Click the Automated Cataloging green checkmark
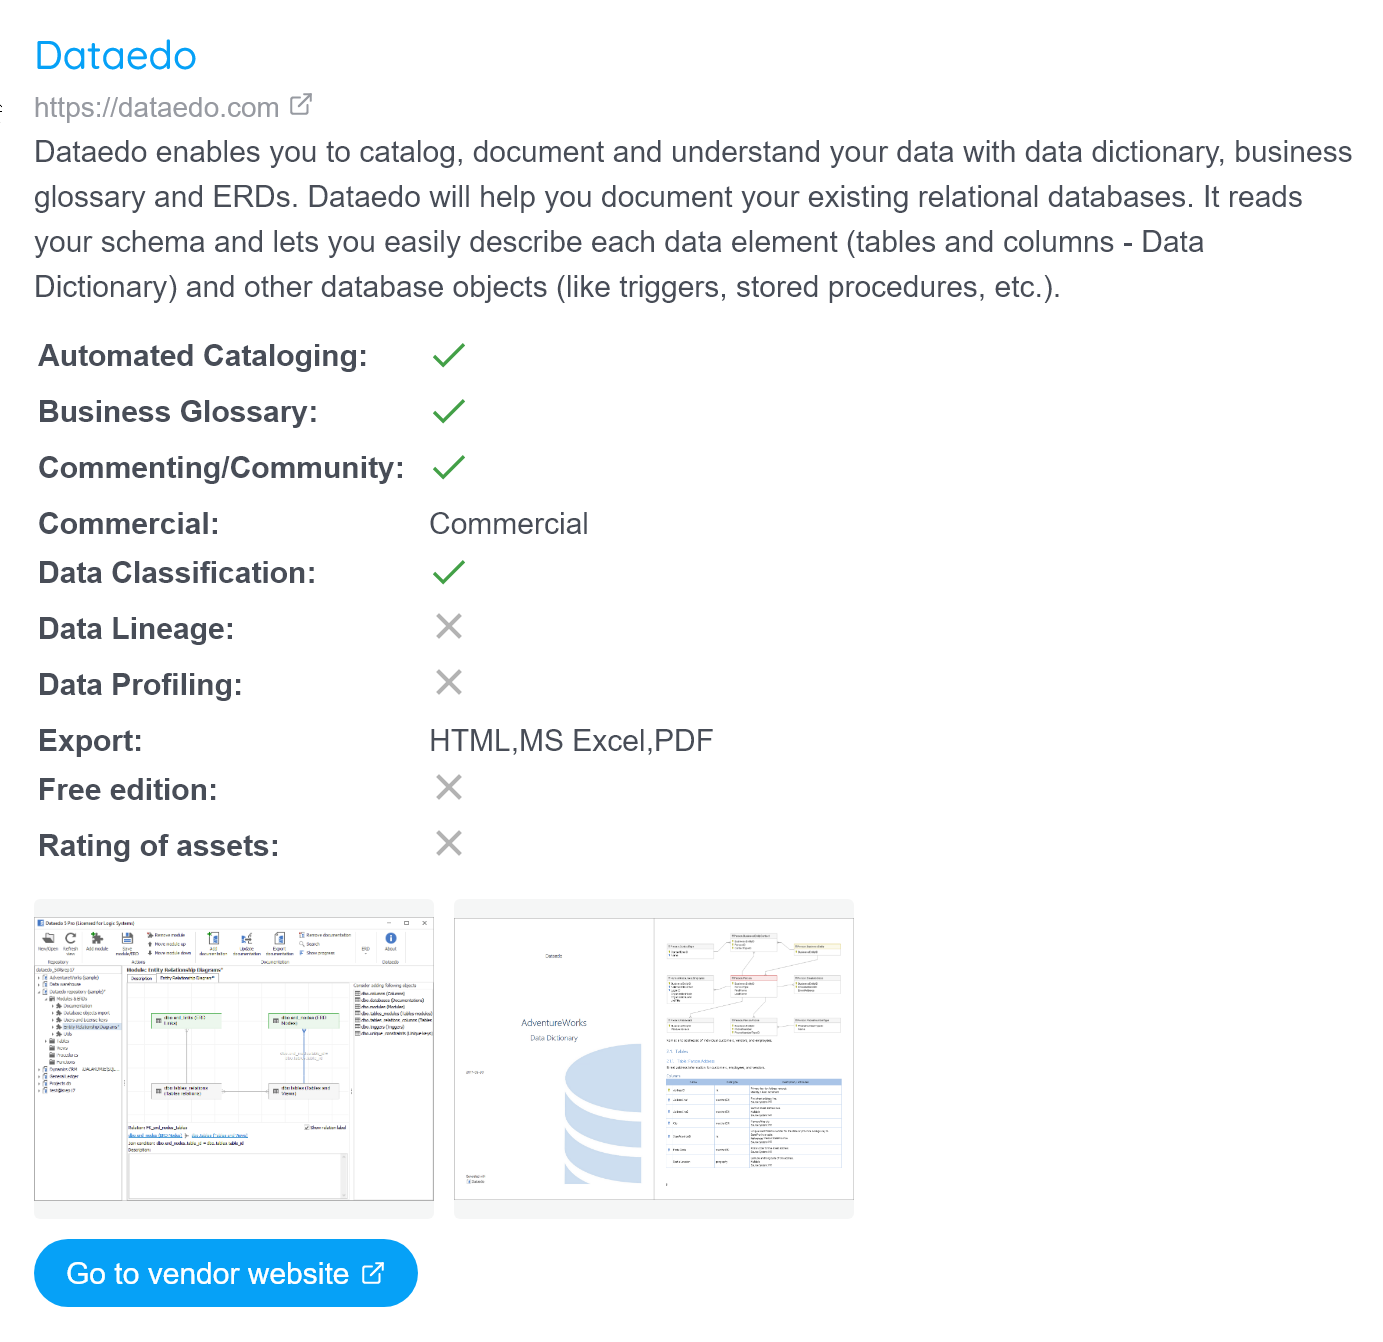This screenshot has width=1383, height=1342. [x=449, y=355]
